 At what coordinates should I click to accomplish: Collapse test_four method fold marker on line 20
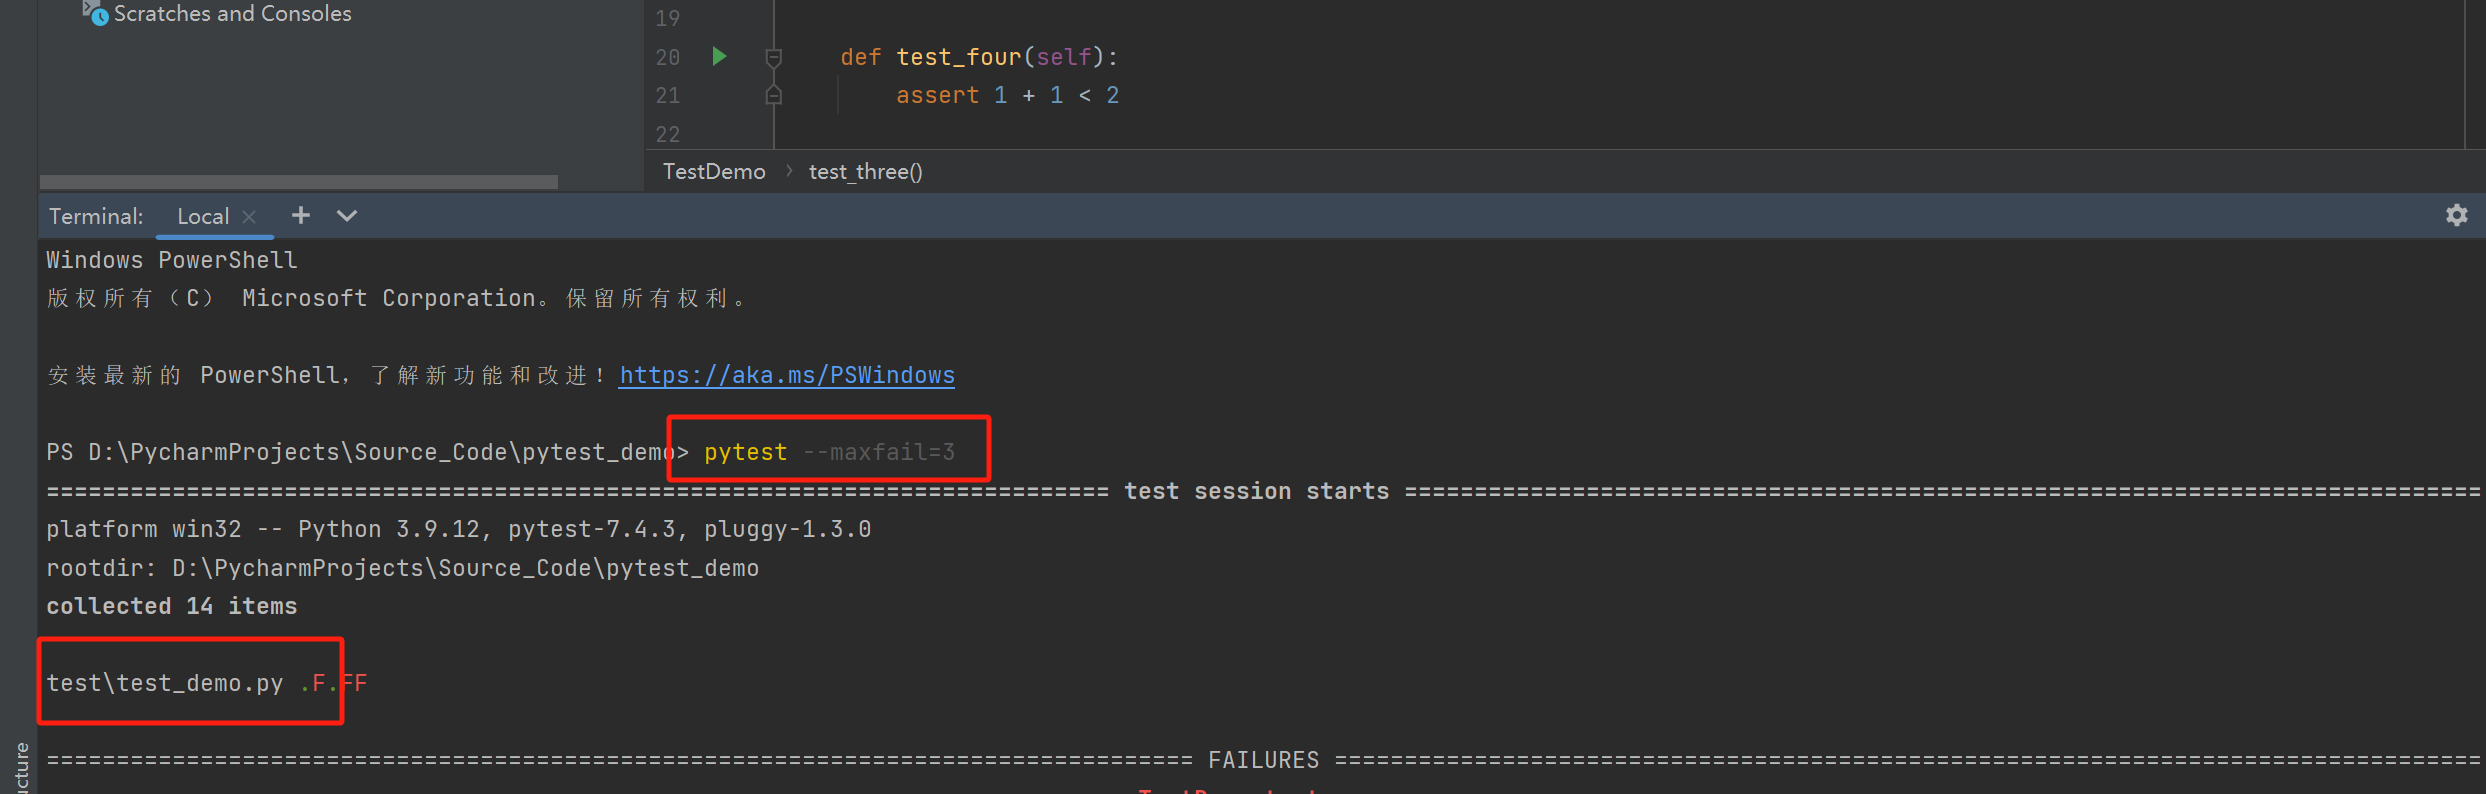(773, 57)
